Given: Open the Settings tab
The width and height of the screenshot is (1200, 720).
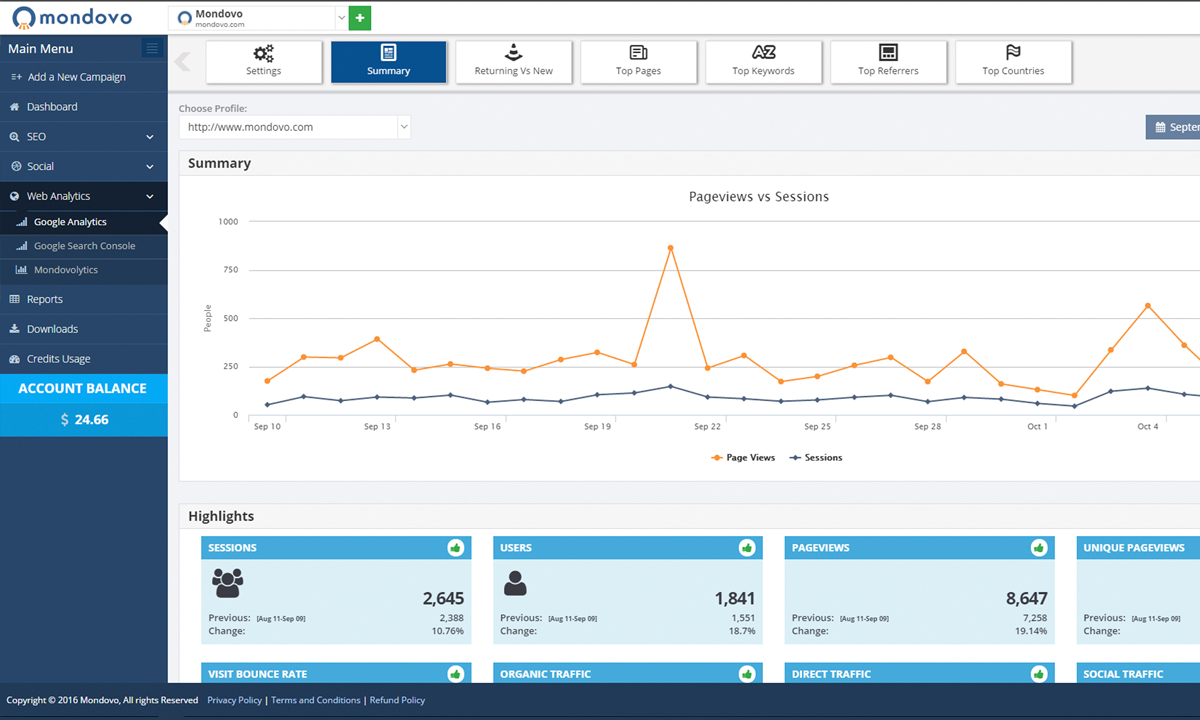Looking at the screenshot, I should 264,62.
